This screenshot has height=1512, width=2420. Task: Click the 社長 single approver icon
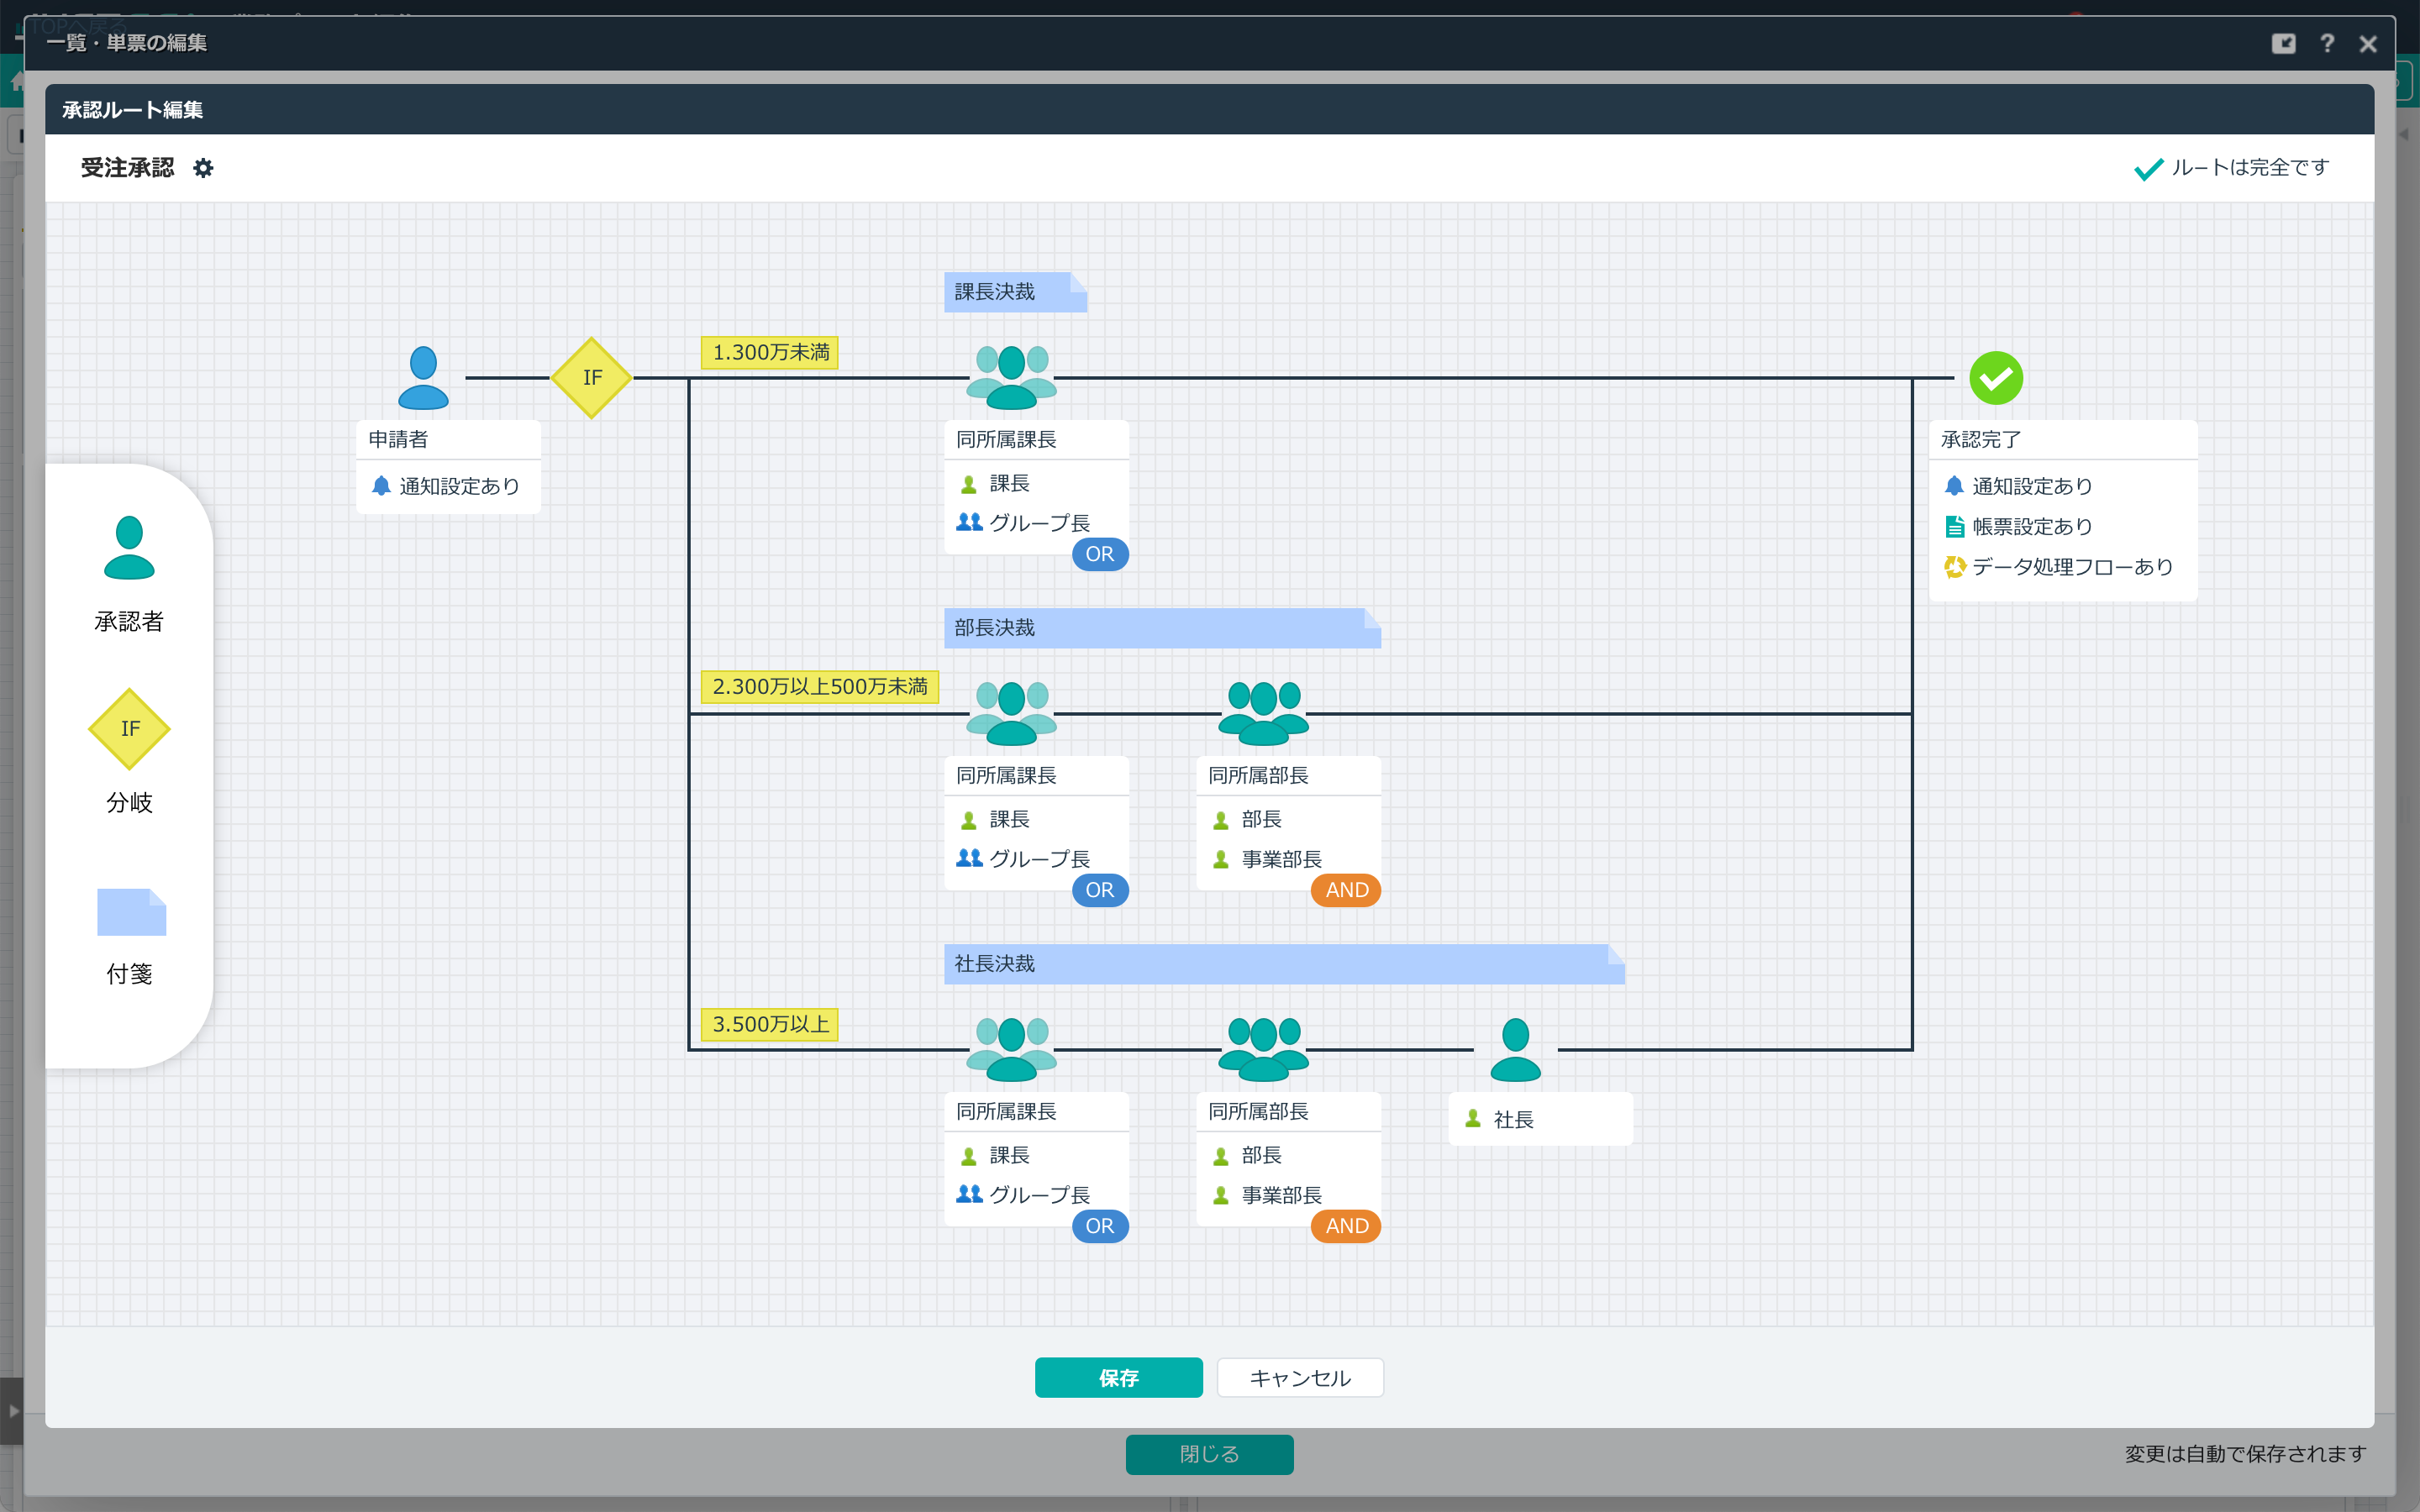pyautogui.click(x=1515, y=1049)
